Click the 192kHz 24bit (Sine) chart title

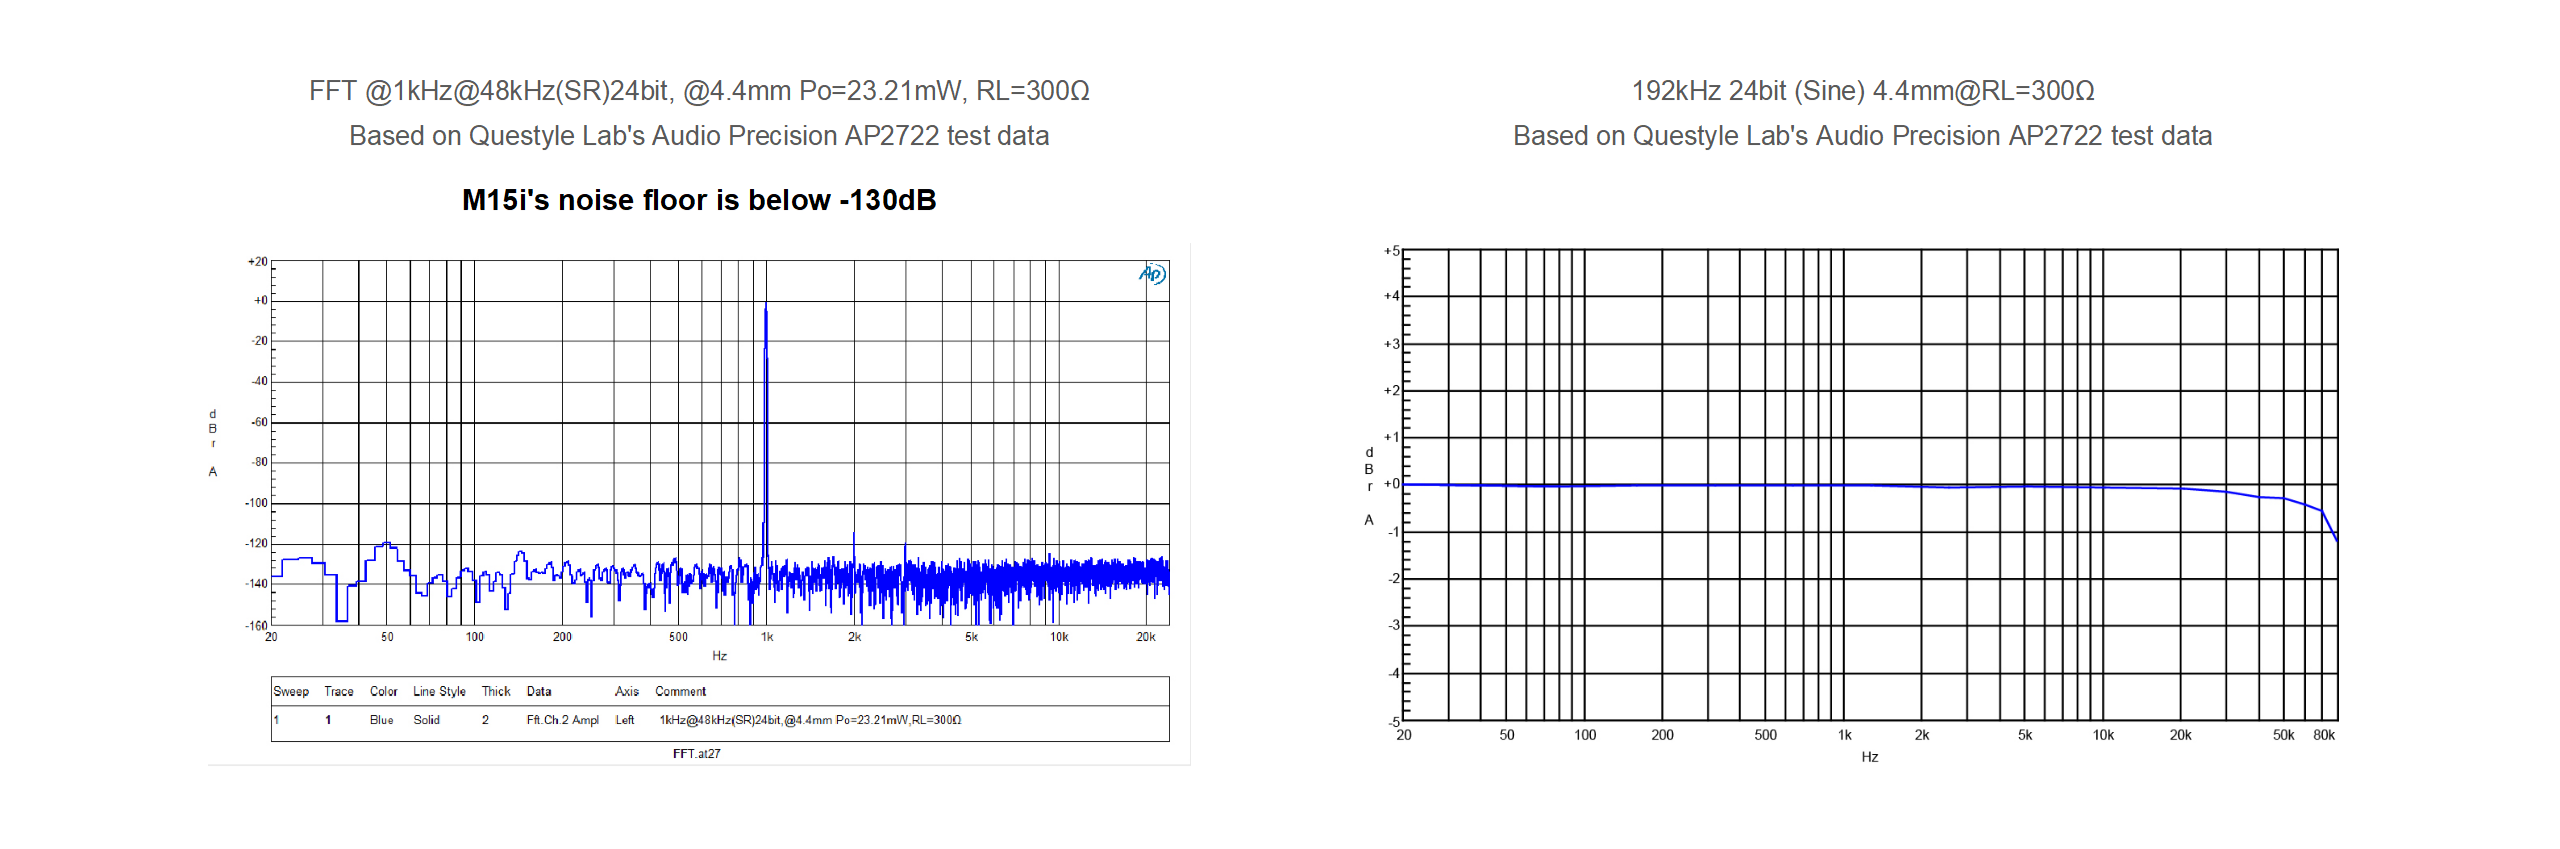point(1862,91)
